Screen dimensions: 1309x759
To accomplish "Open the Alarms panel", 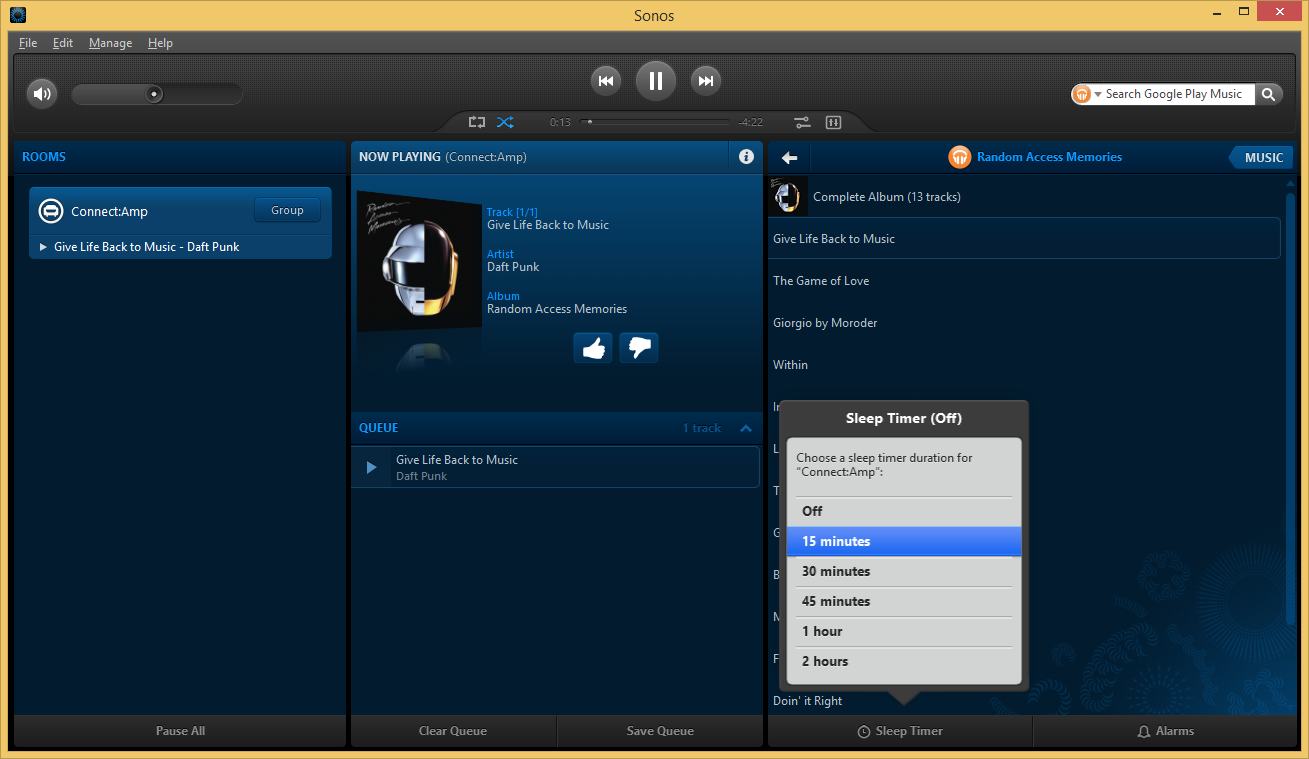I will coord(1166,731).
